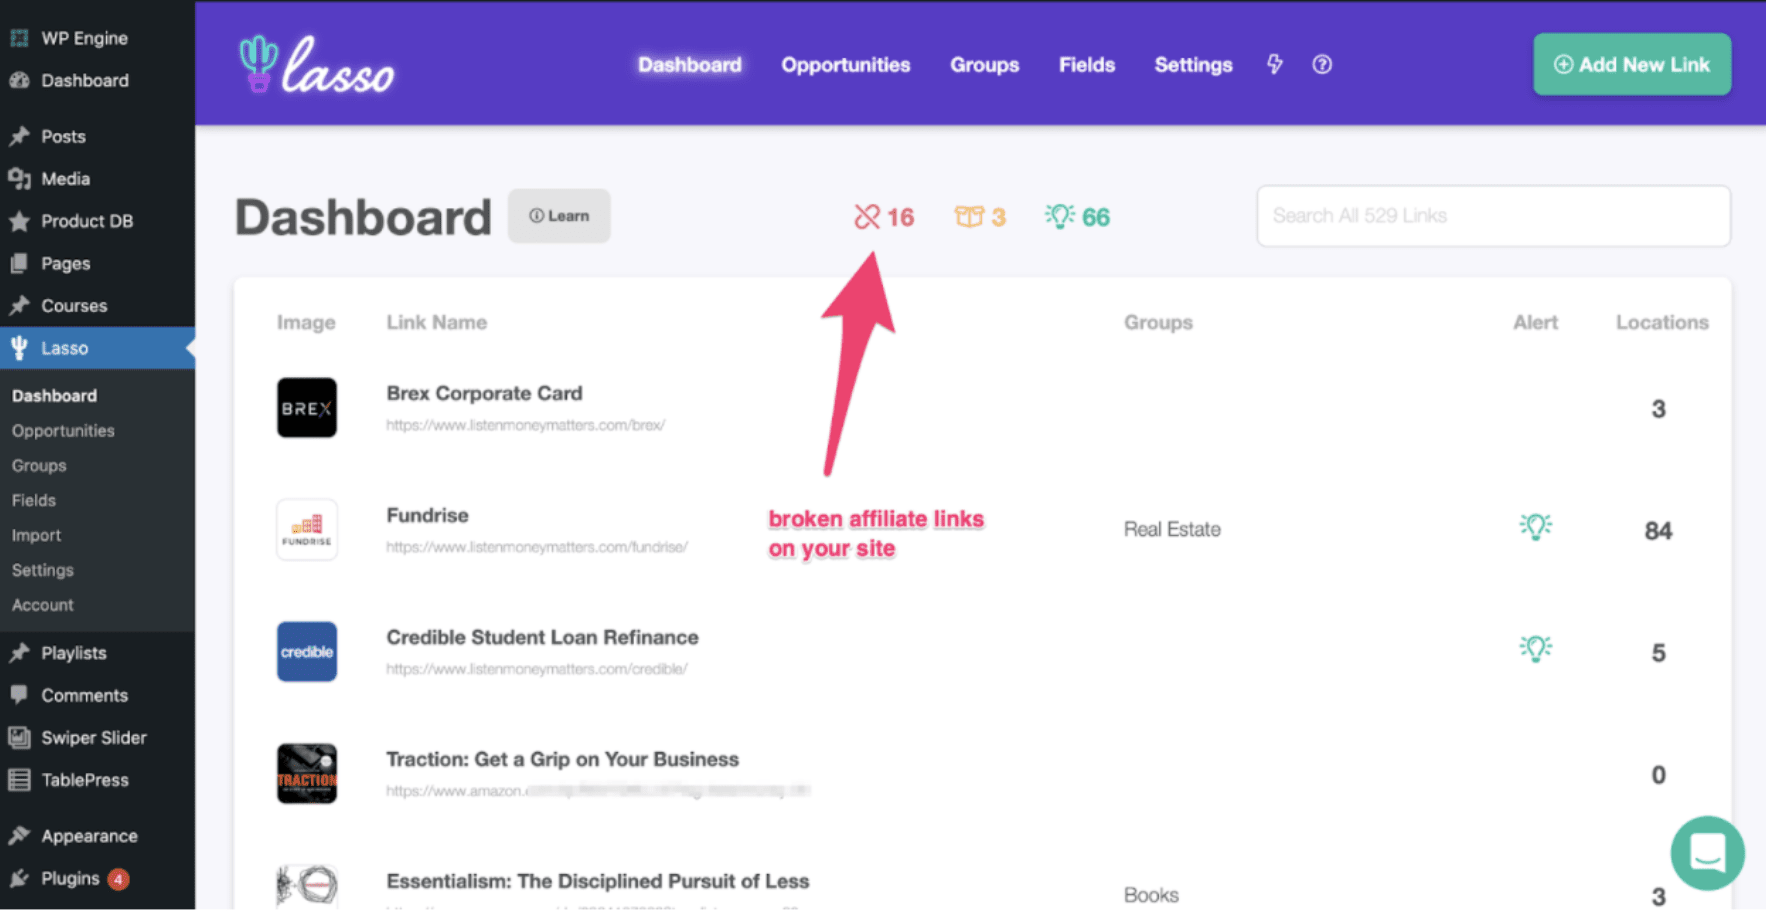
Task: Click the Credible row lightbulb alert icon
Action: [1535, 650]
